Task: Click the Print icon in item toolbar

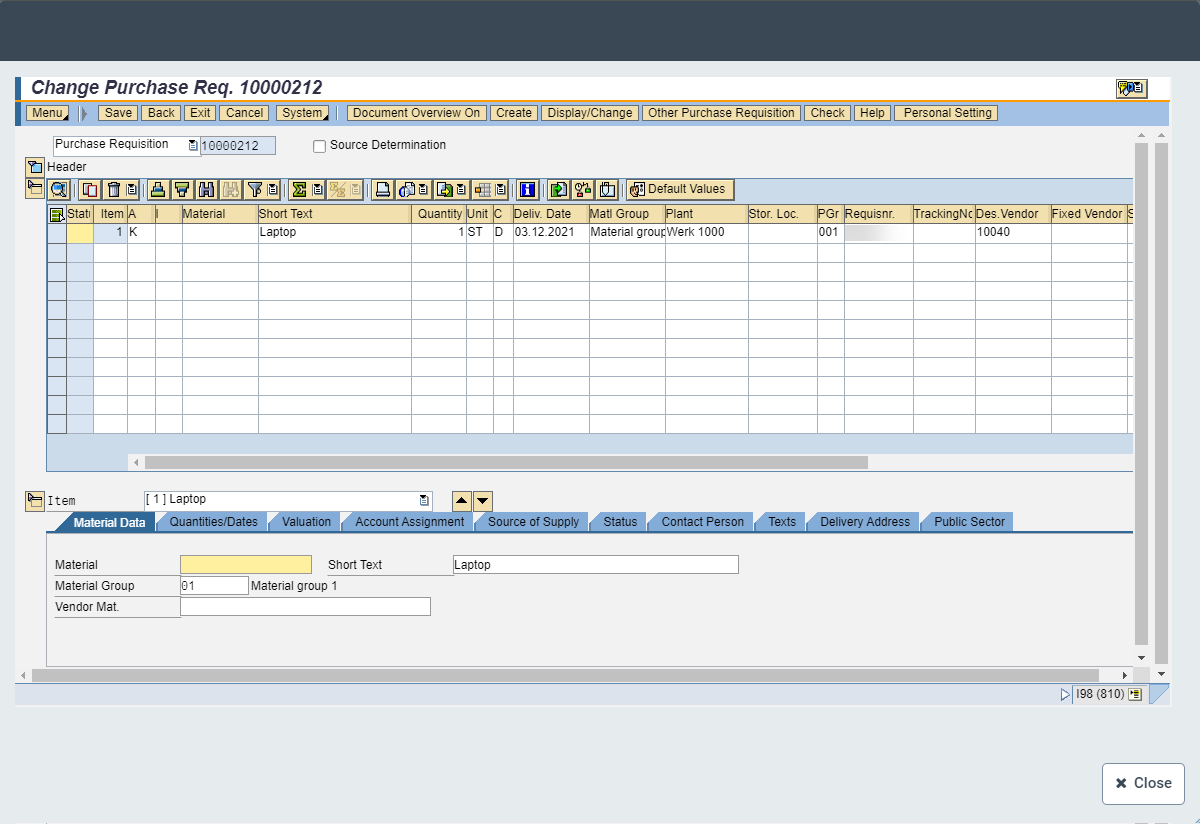Action: [382, 189]
